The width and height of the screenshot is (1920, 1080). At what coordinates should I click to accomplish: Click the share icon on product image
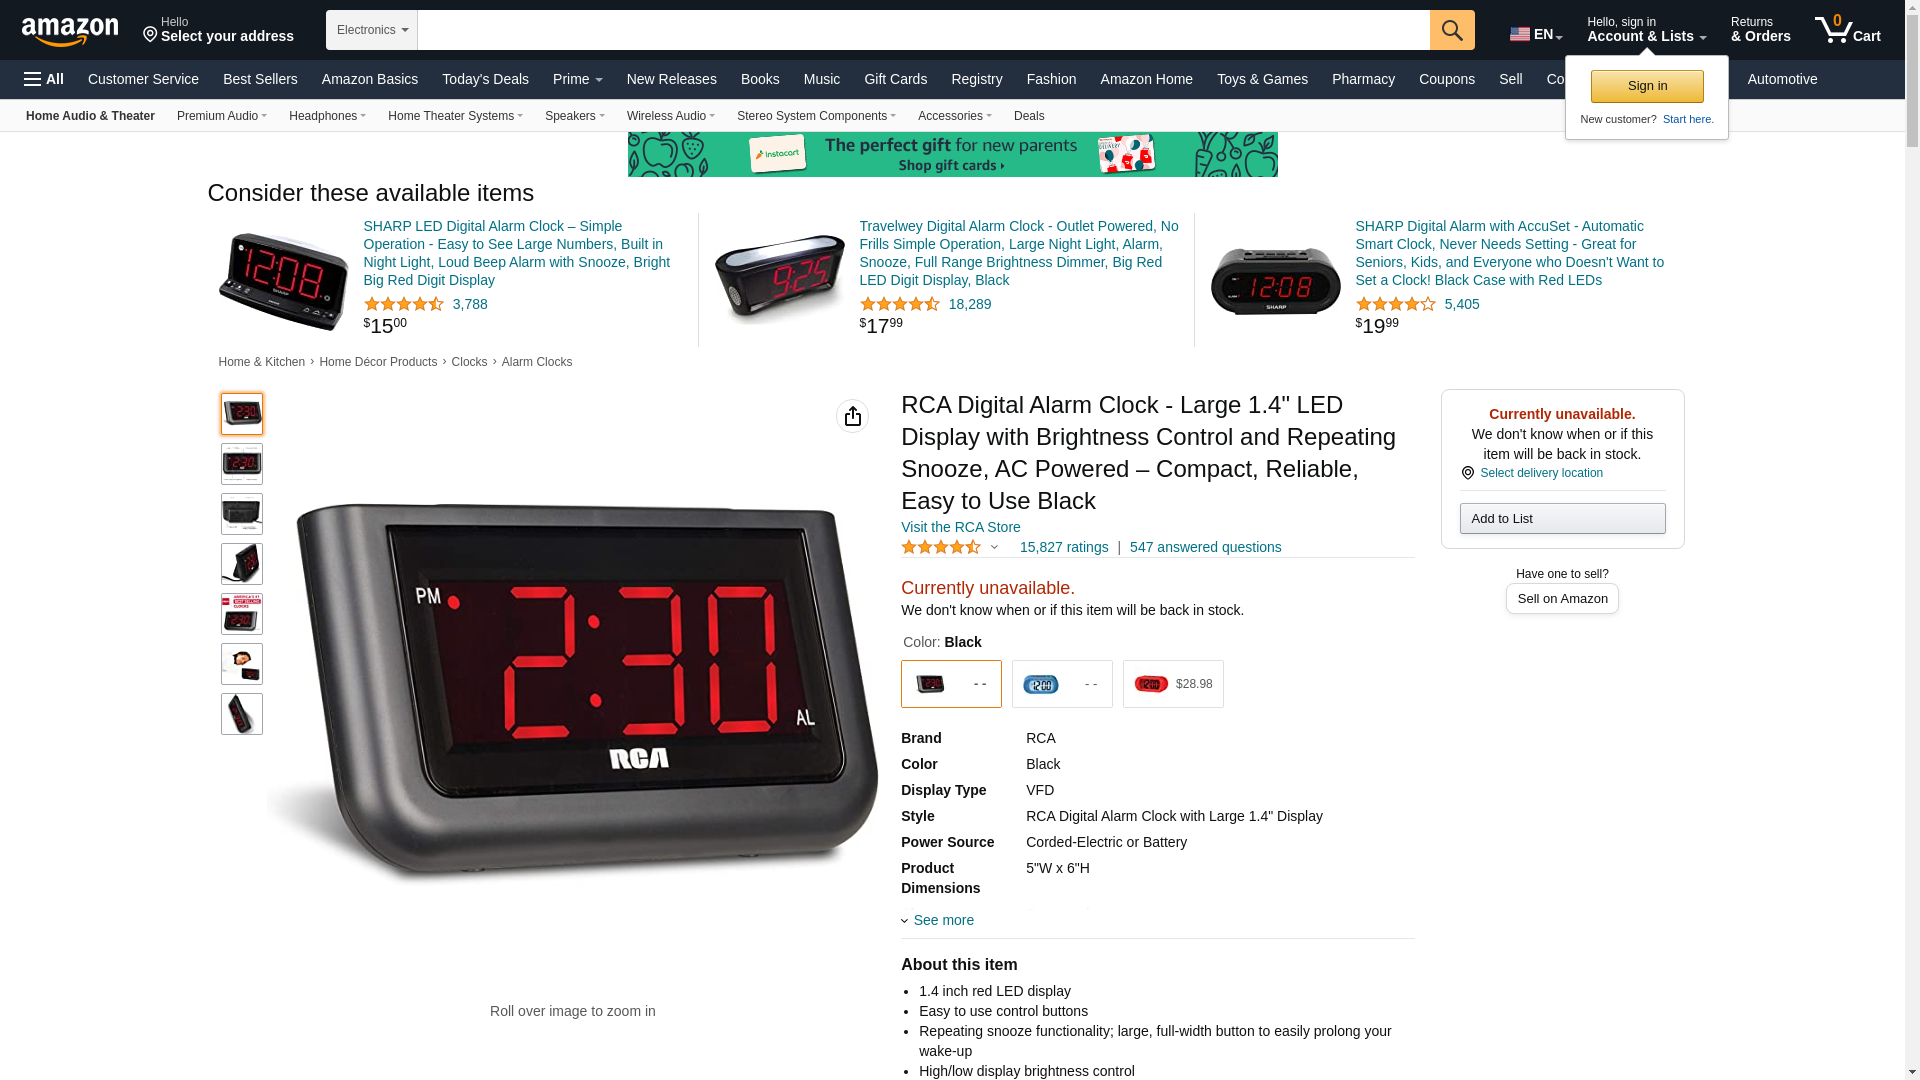[x=852, y=416]
